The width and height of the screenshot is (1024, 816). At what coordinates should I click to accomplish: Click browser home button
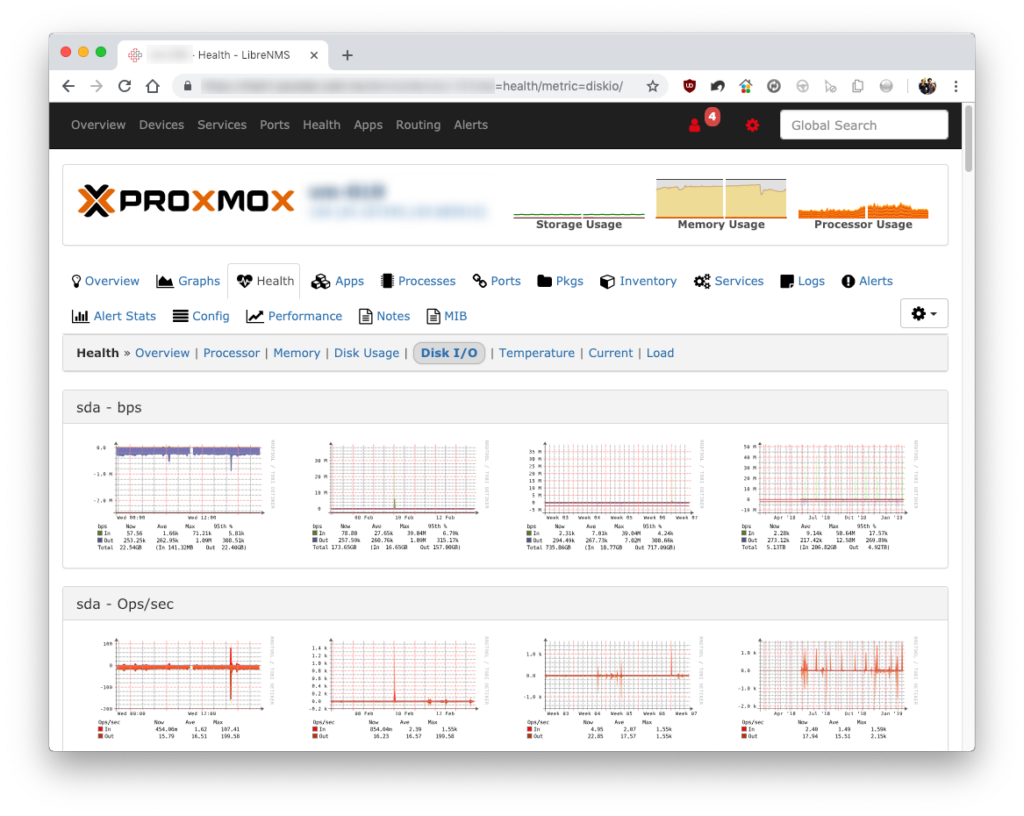[x=153, y=86]
